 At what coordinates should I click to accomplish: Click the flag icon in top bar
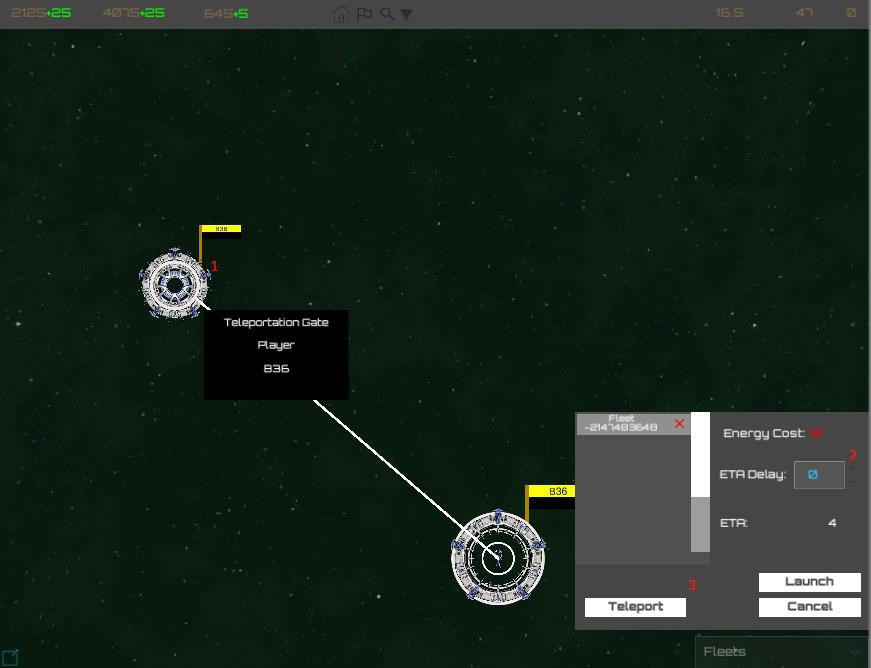[x=364, y=14]
